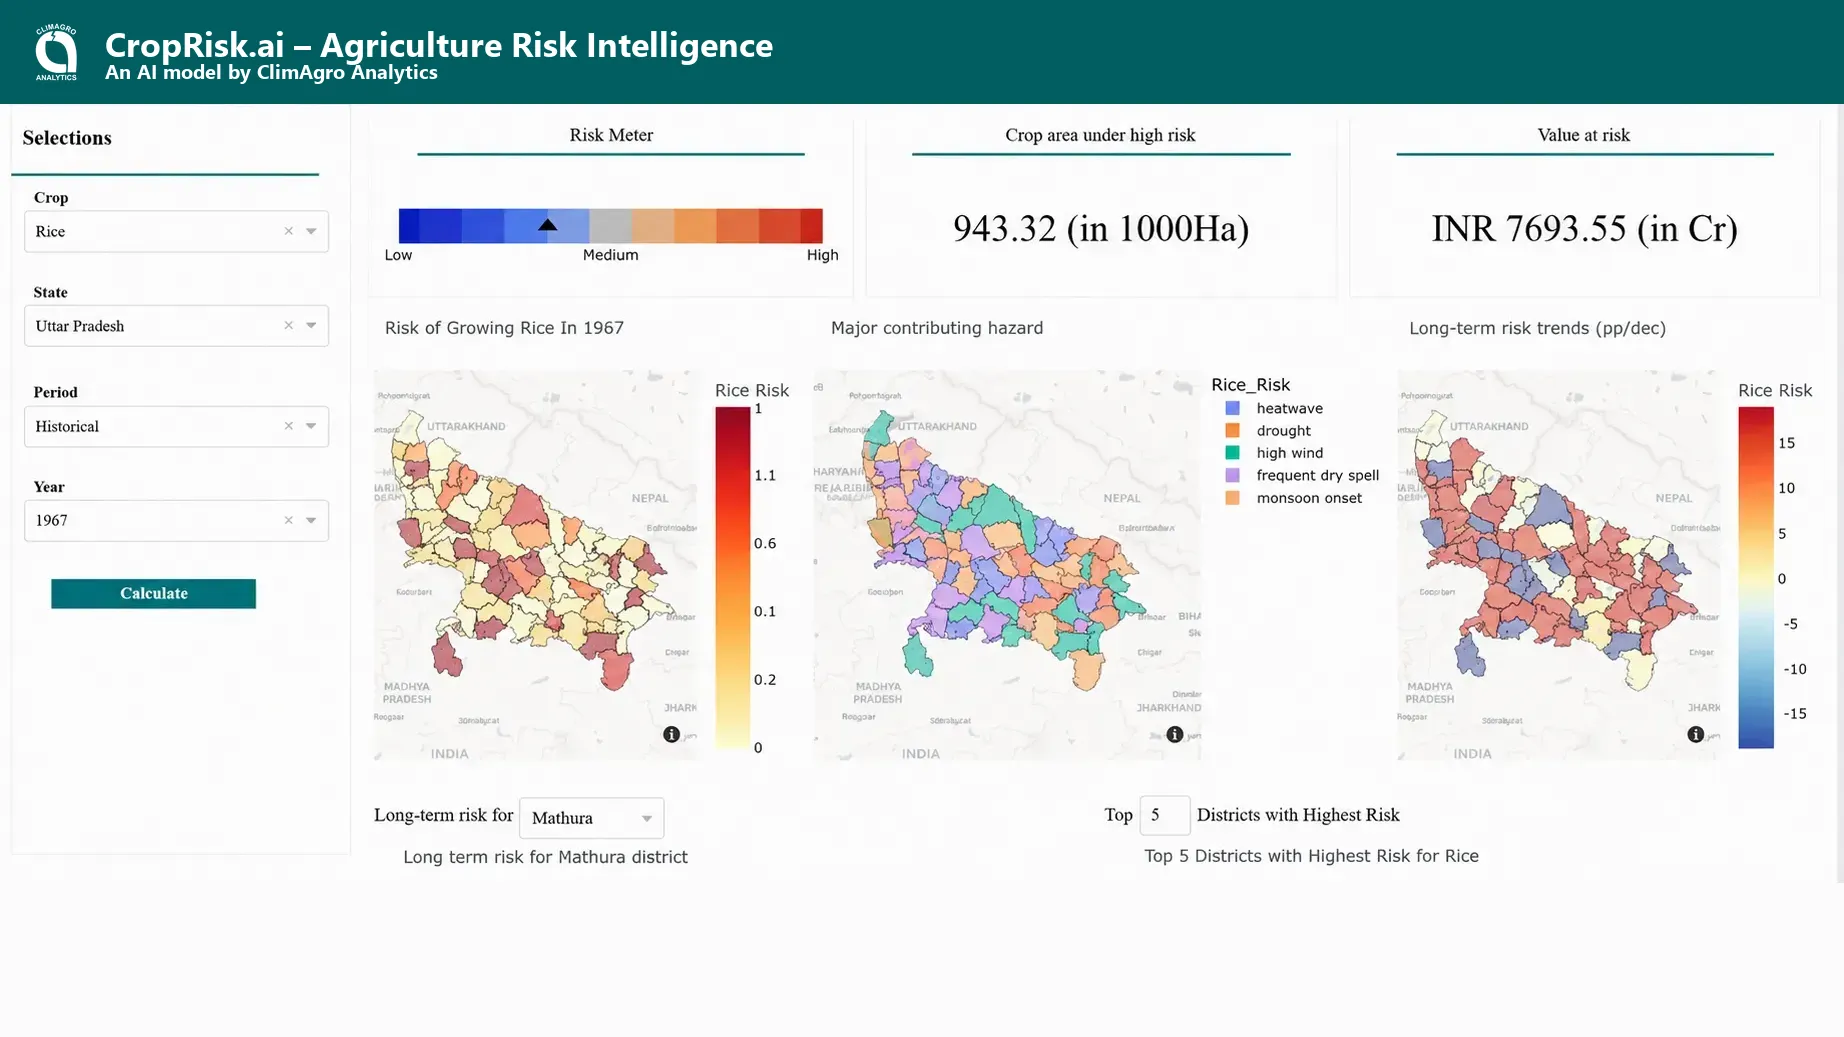
Task: Click the Historical period field
Action: 176,426
